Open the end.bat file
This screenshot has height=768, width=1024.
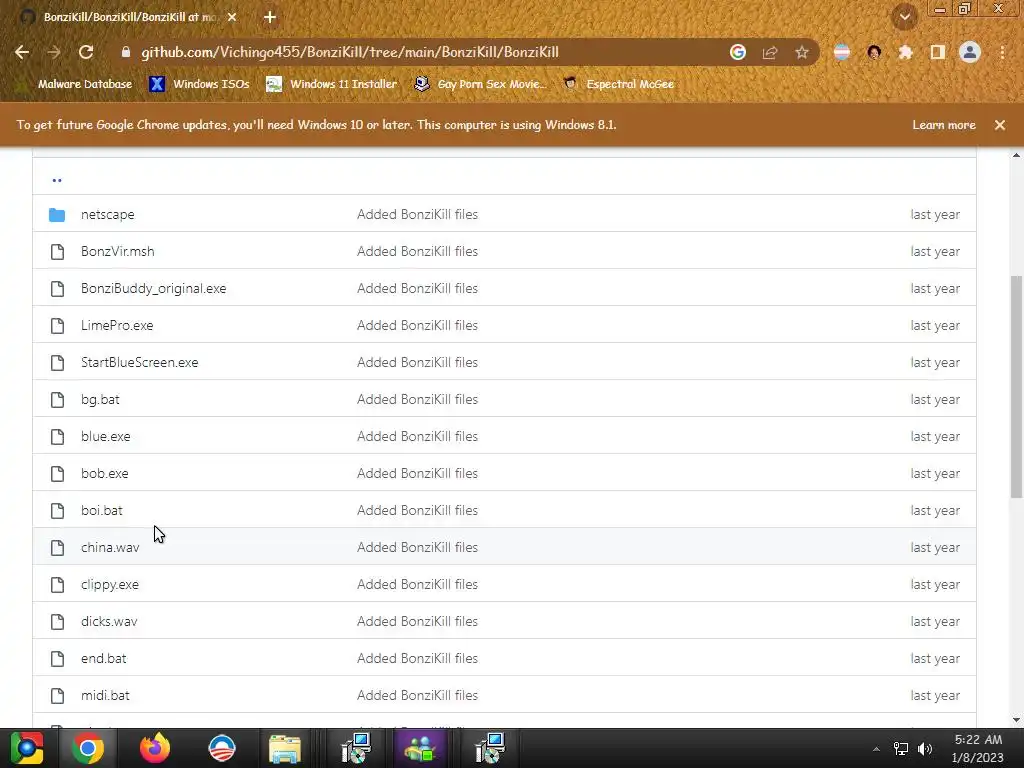[x=104, y=658]
